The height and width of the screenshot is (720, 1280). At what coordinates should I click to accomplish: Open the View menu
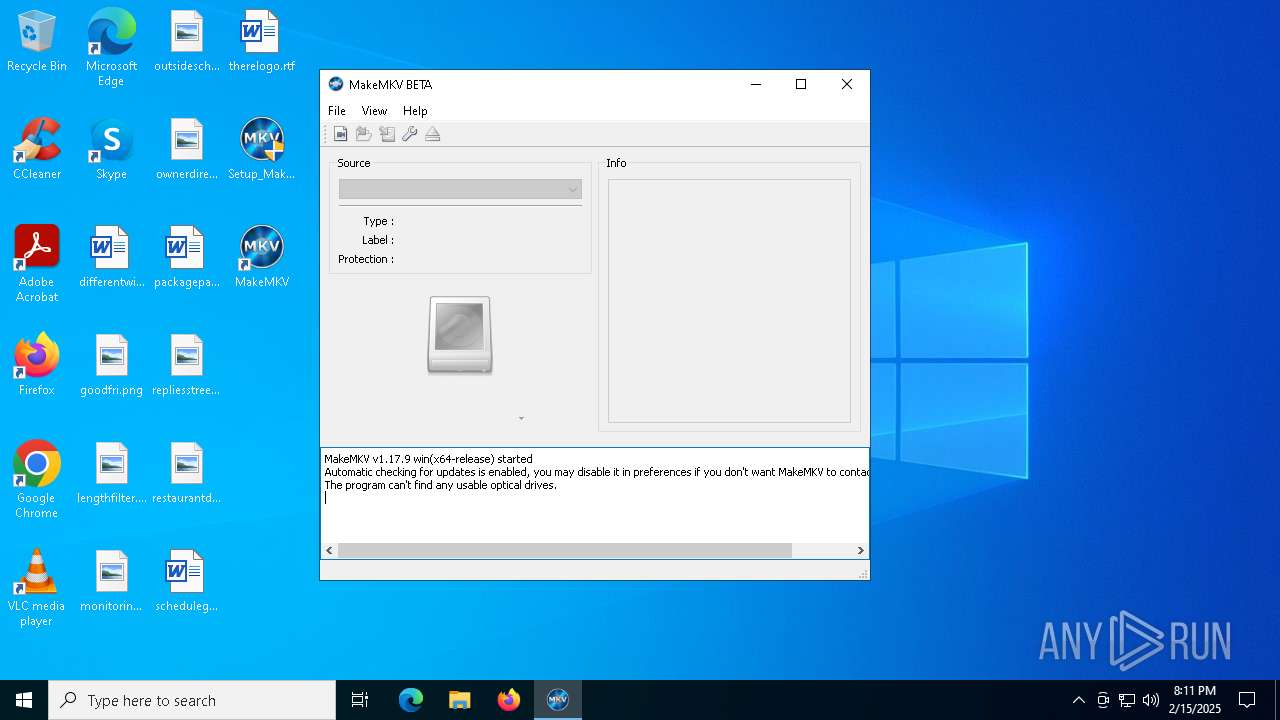[374, 111]
